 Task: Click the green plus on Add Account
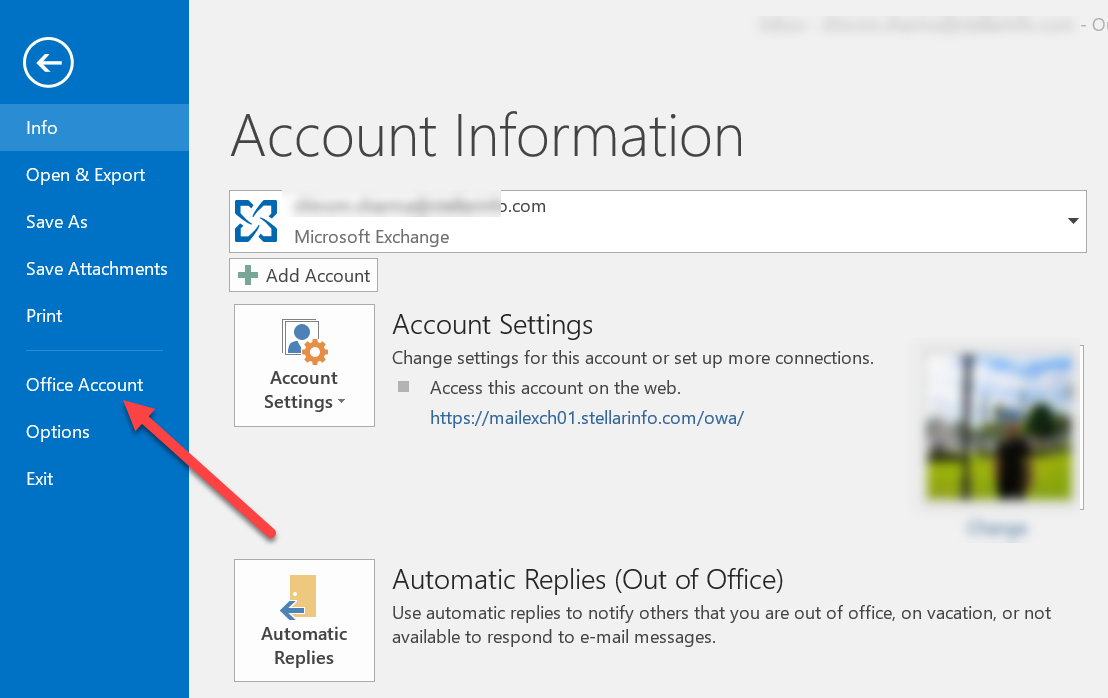pyautogui.click(x=247, y=275)
